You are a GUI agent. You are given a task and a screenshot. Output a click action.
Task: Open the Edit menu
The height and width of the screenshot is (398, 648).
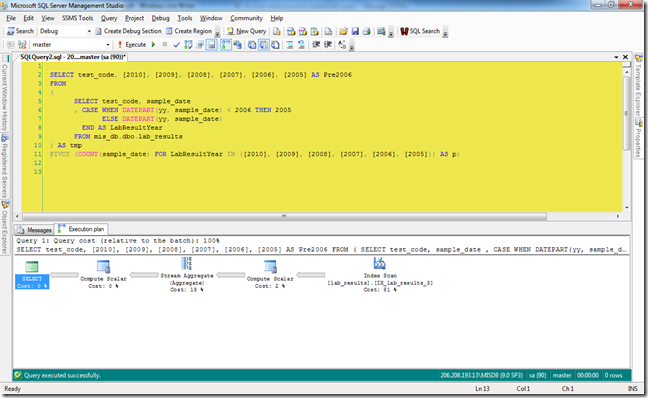29,18
